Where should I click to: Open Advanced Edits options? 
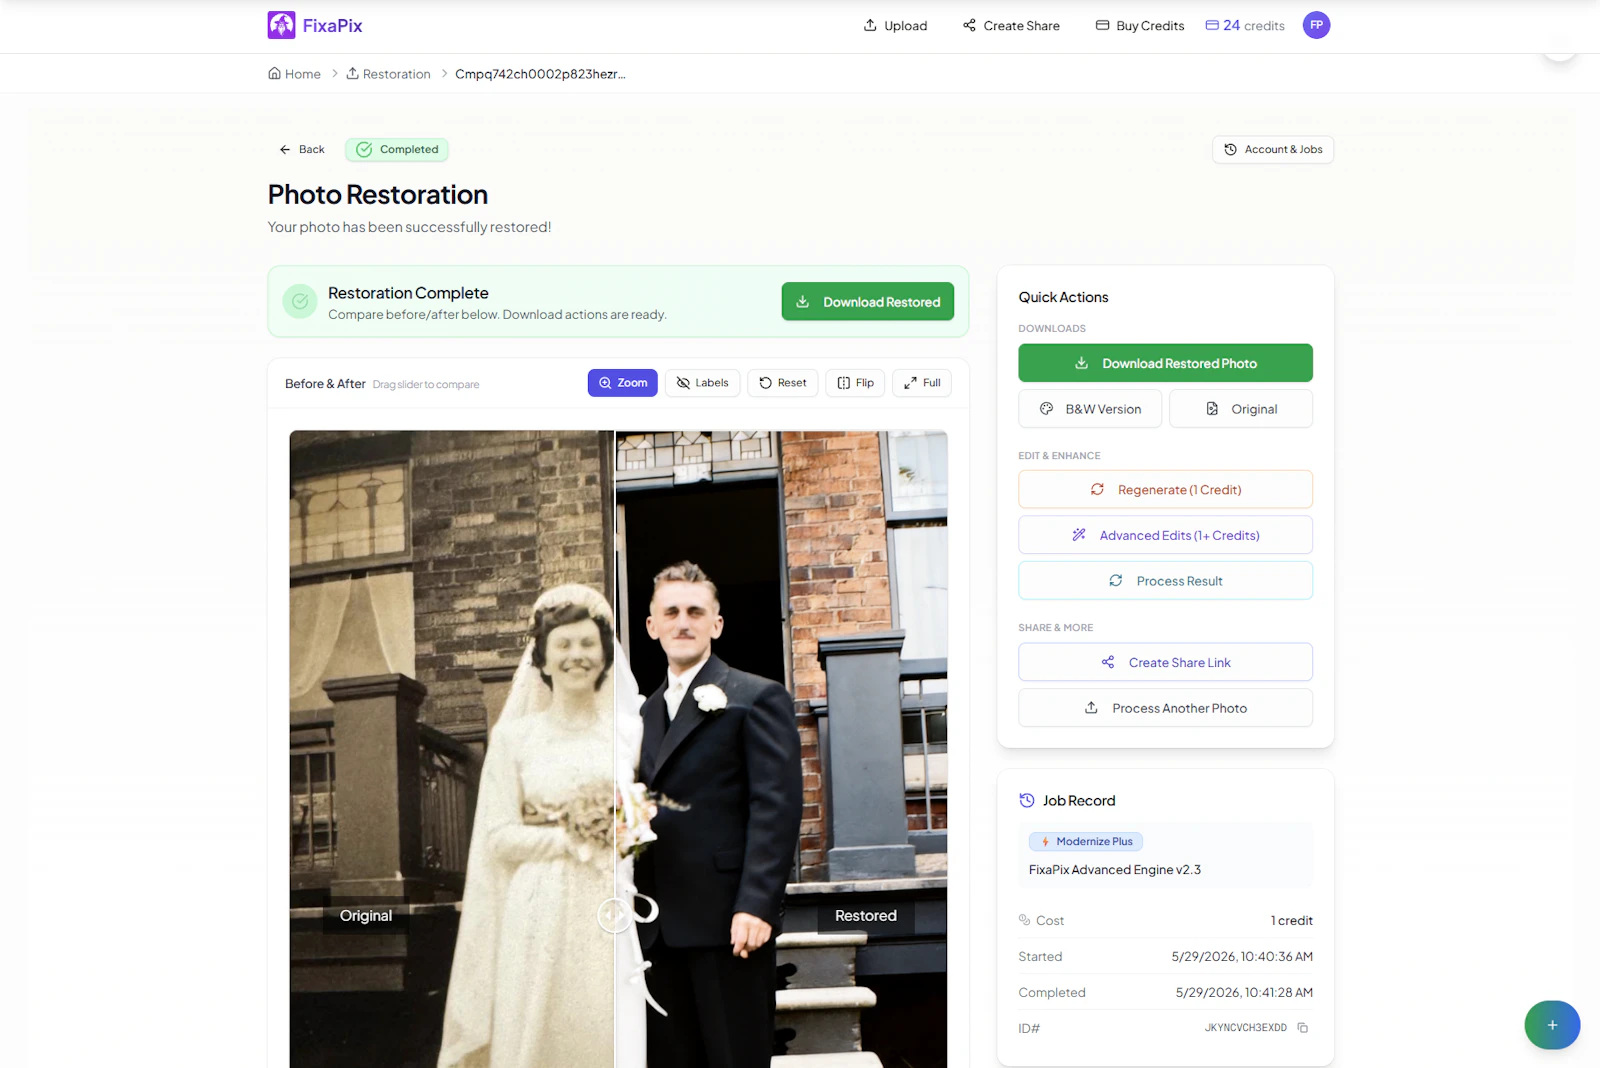tap(1165, 535)
